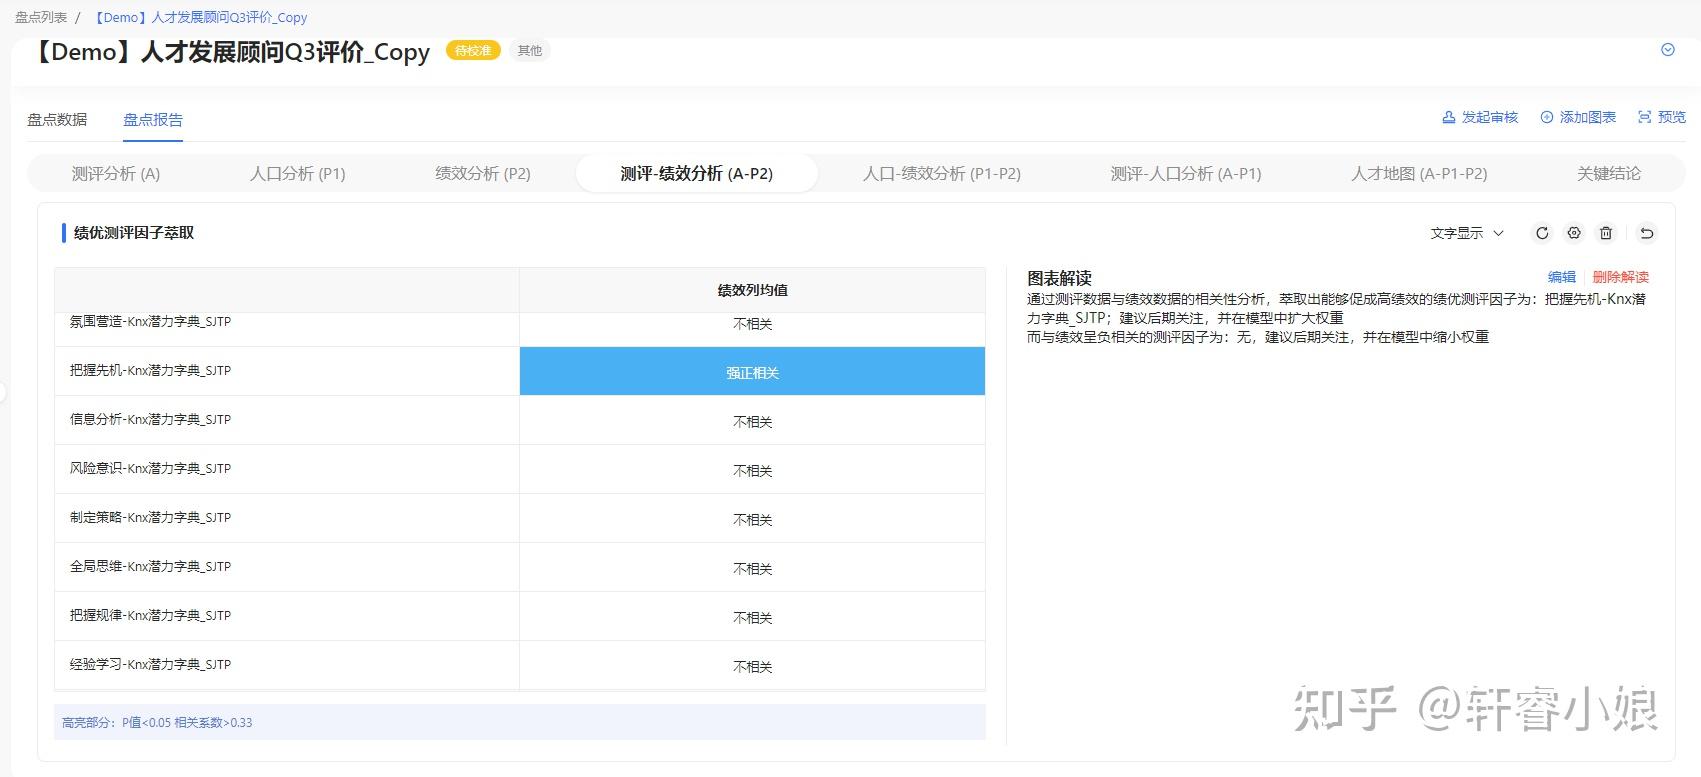
Task: Click the 绩优测评因子萃取 section title
Action: 134,233
